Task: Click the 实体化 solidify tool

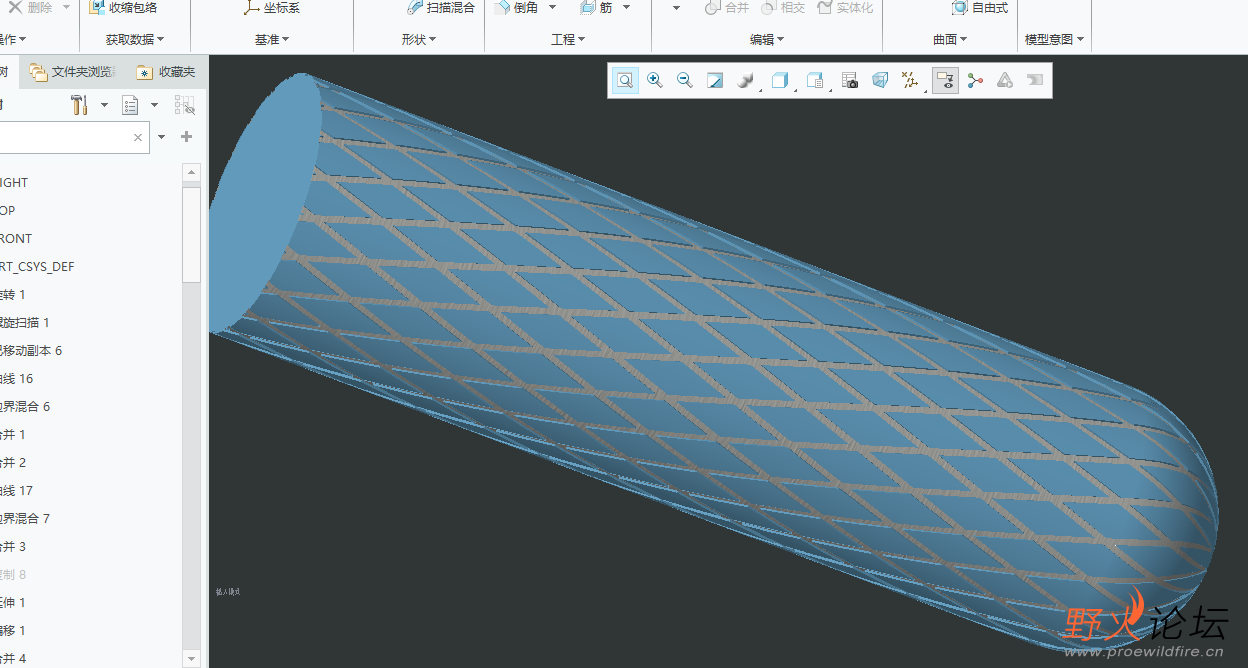Action: 845,8
